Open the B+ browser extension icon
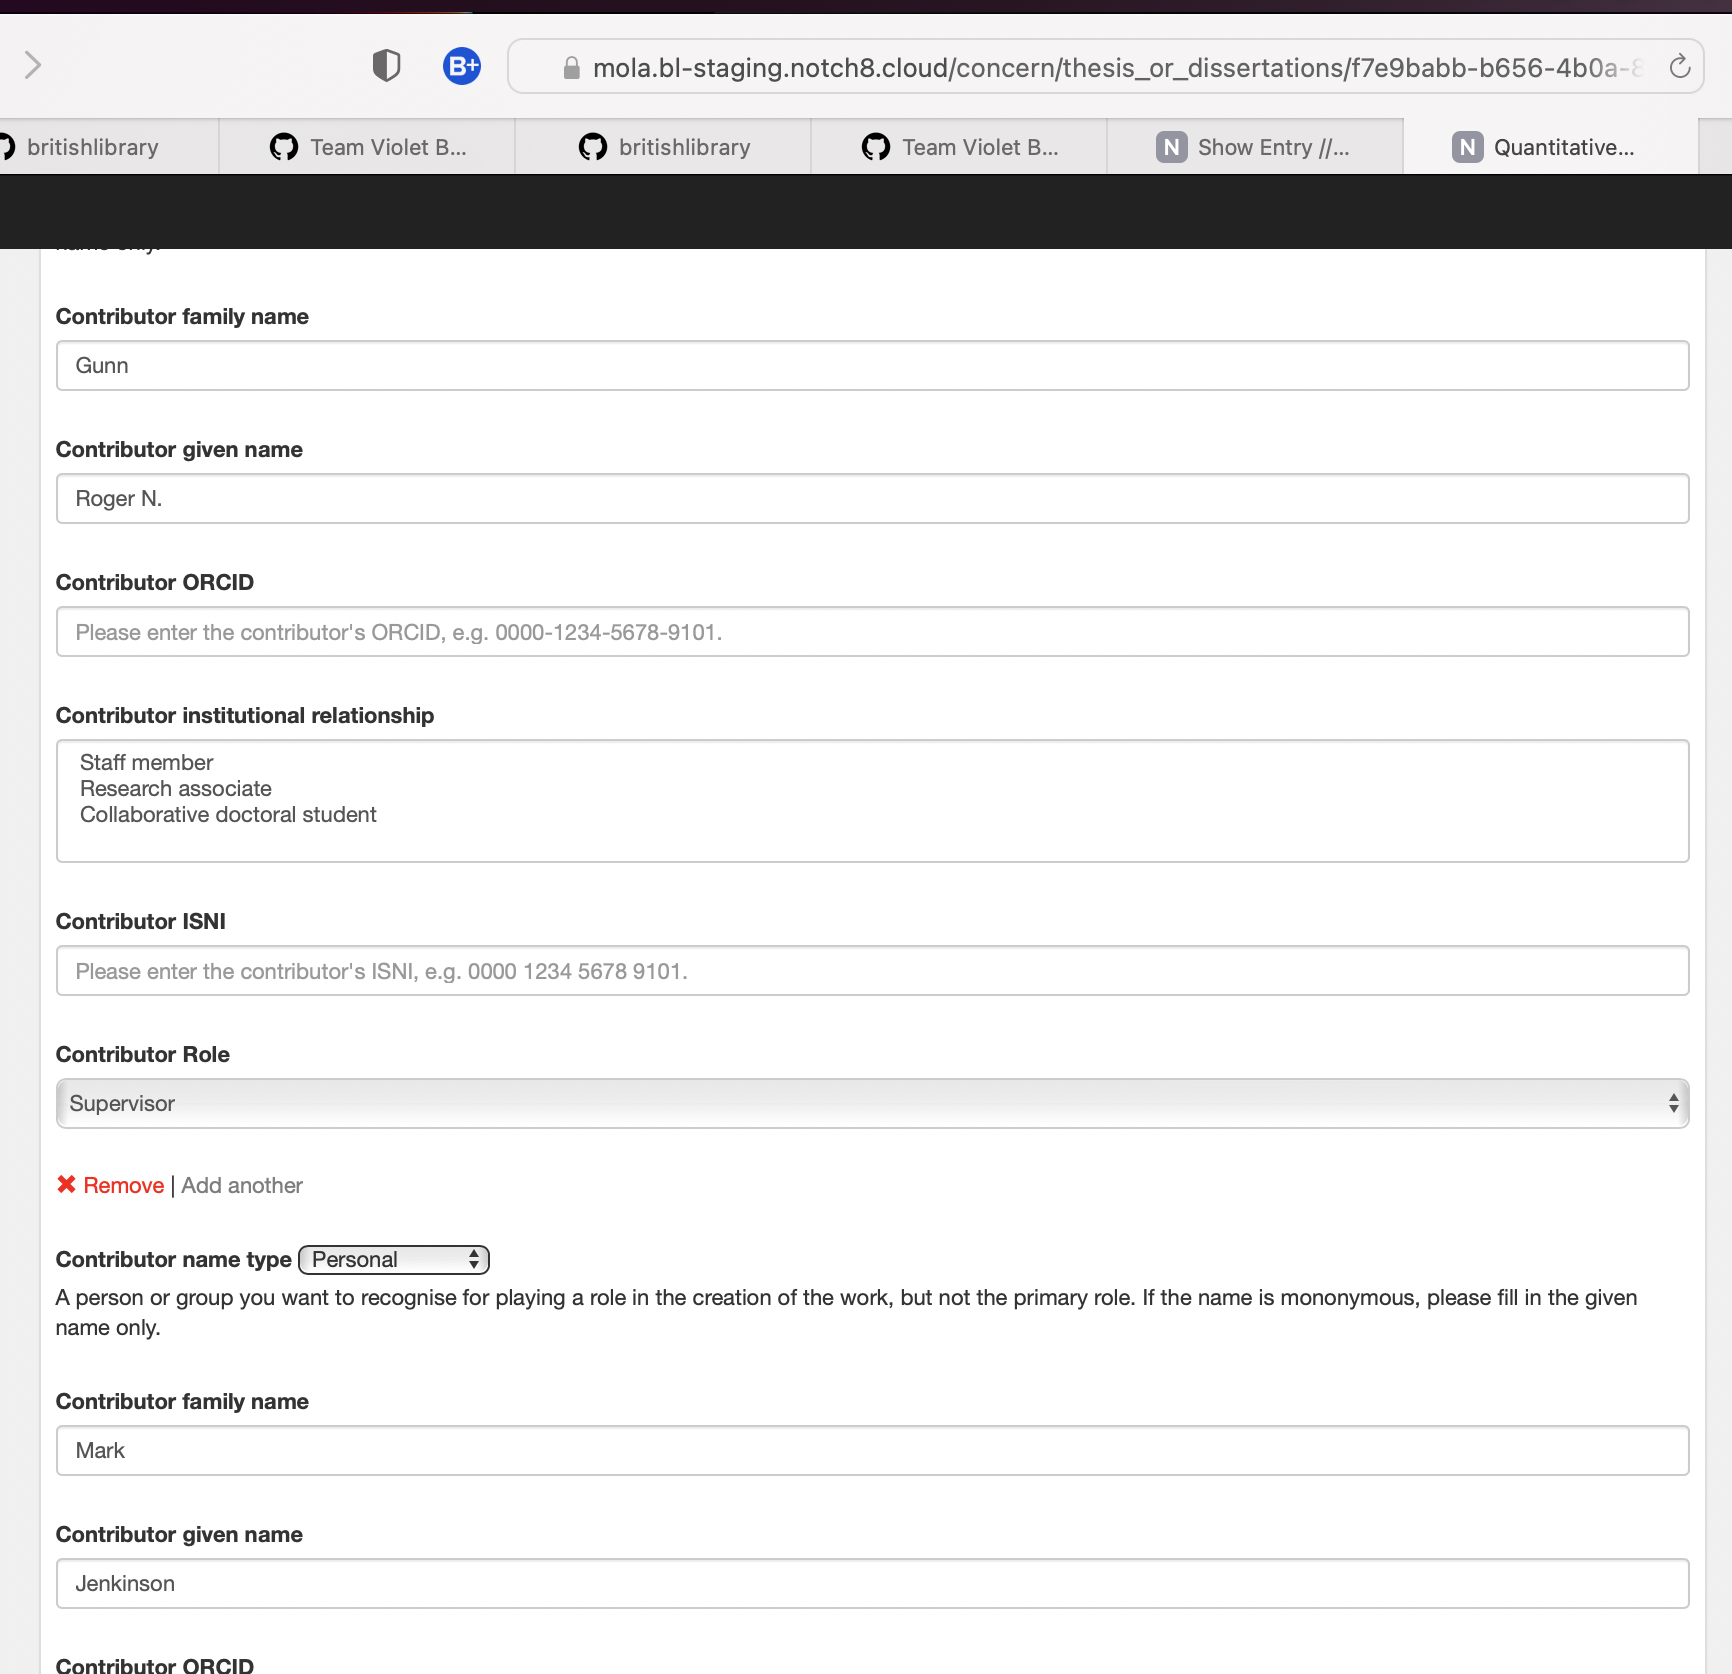The height and width of the screenshot is (1674, 1732). pos(461,65)
